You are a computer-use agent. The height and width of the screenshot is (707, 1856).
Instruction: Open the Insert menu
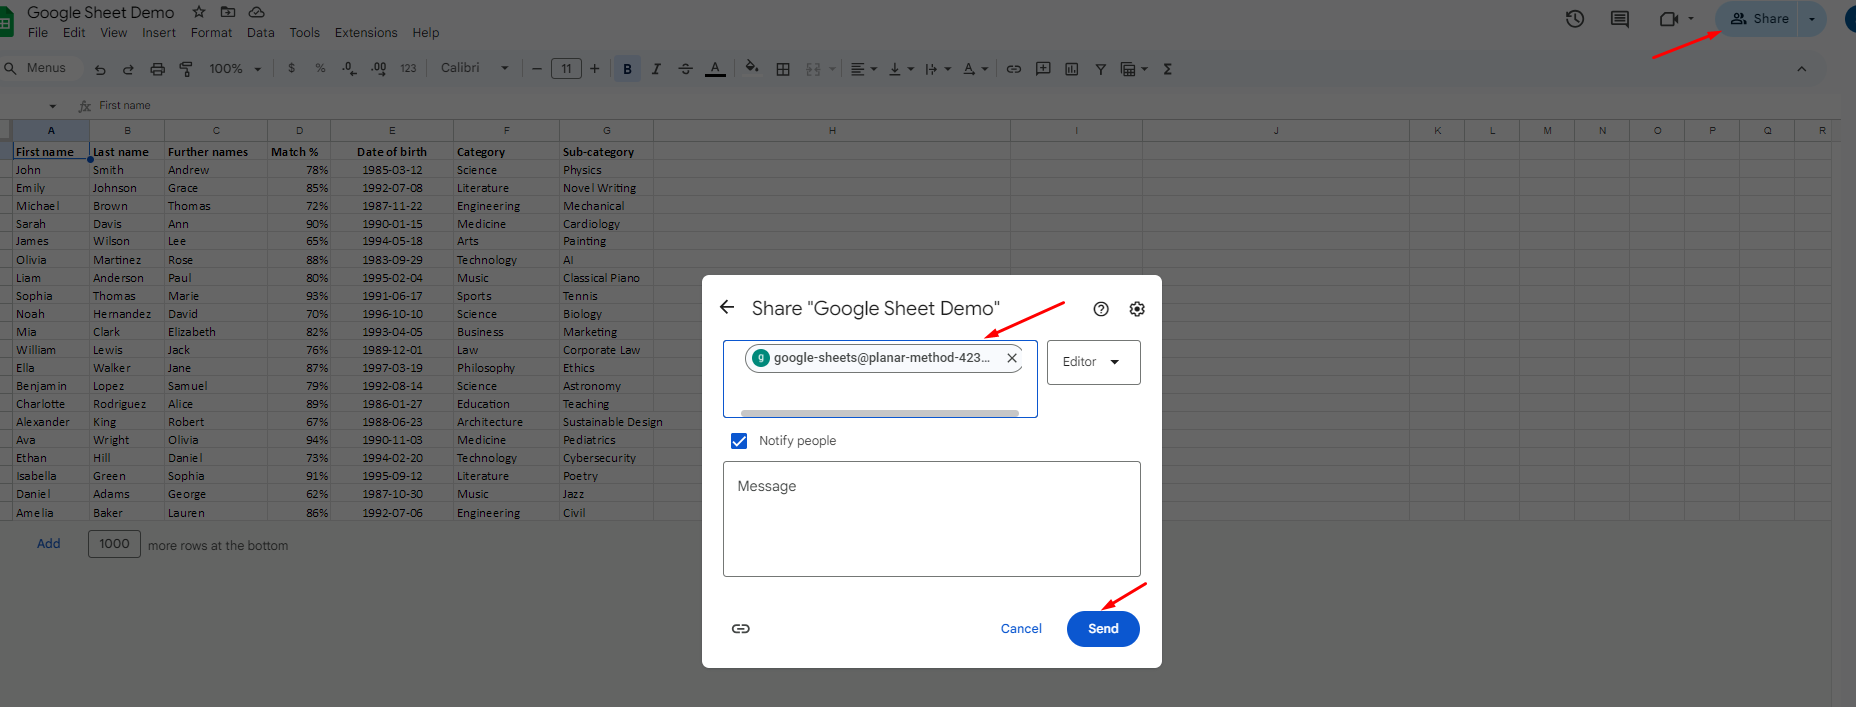(159, 33)
